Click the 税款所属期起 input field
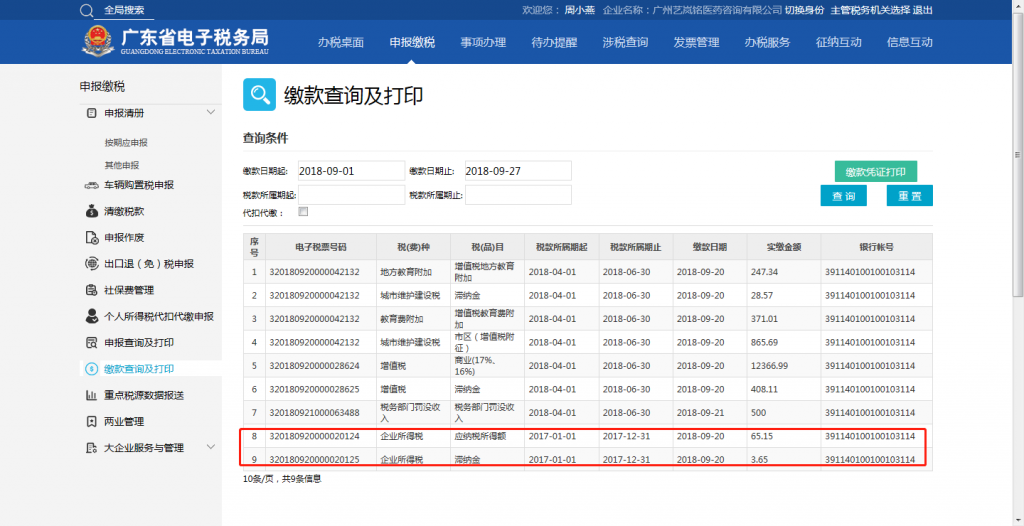Screen dimensions: 1024x526 click(351, 195)
